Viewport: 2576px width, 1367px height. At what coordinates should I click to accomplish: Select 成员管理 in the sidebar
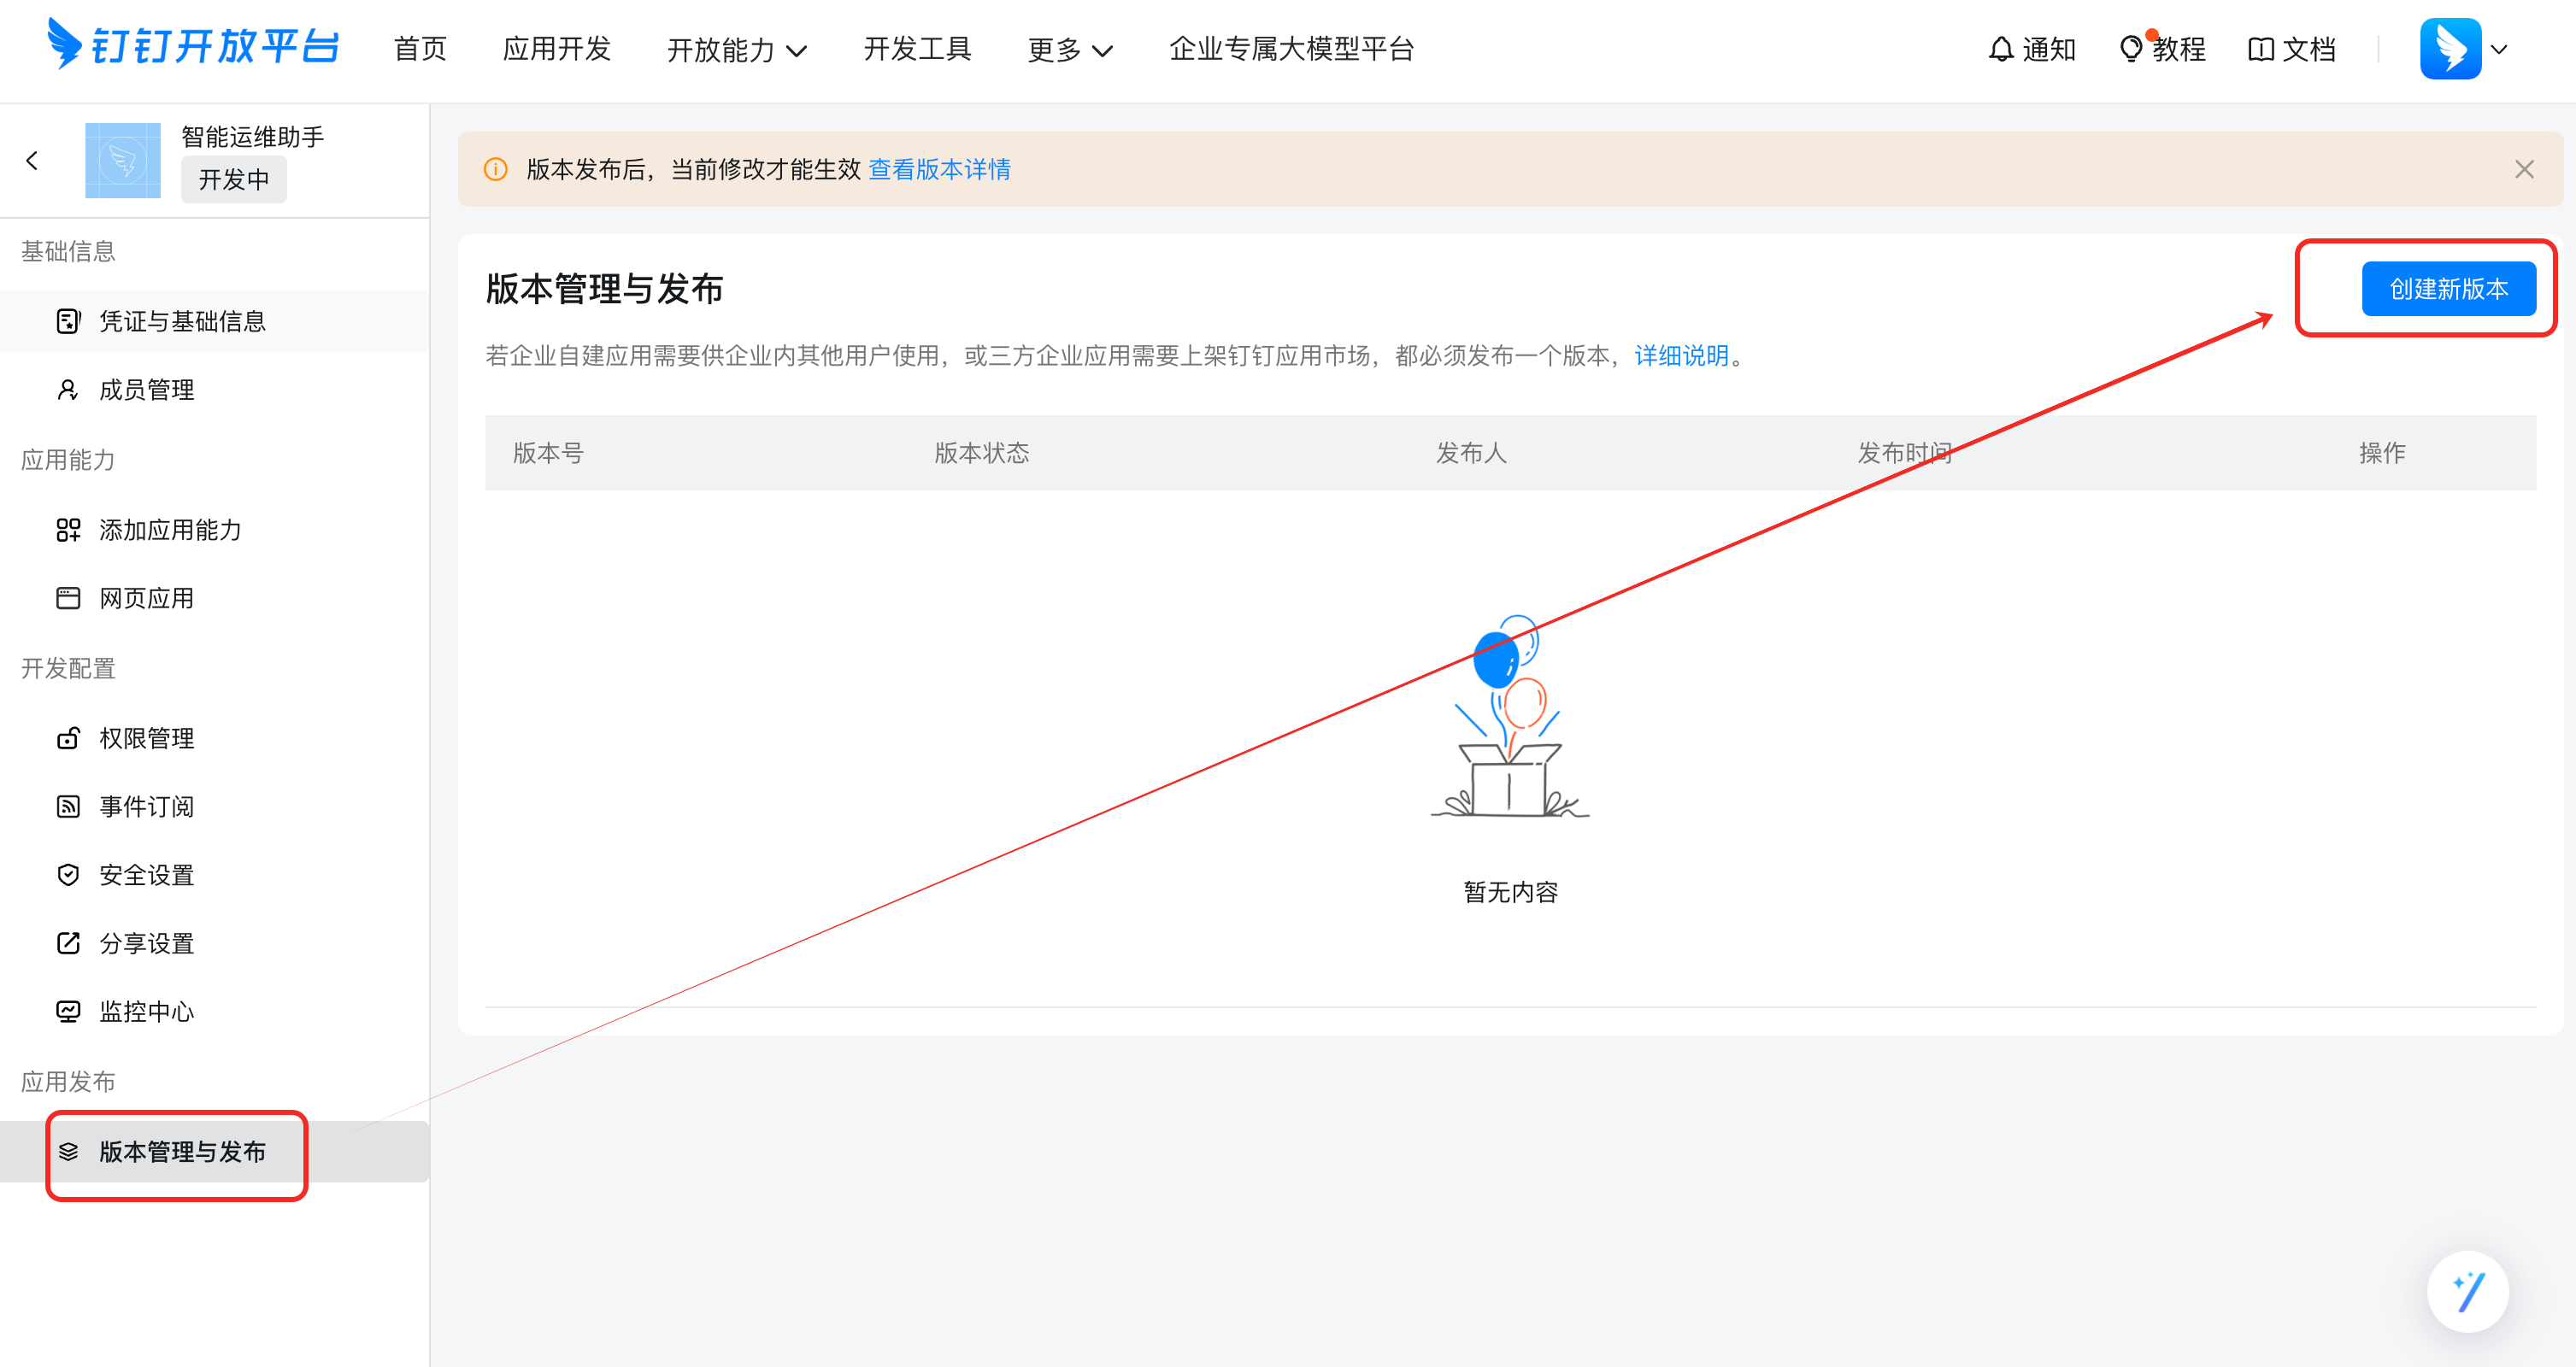point(215,389)
